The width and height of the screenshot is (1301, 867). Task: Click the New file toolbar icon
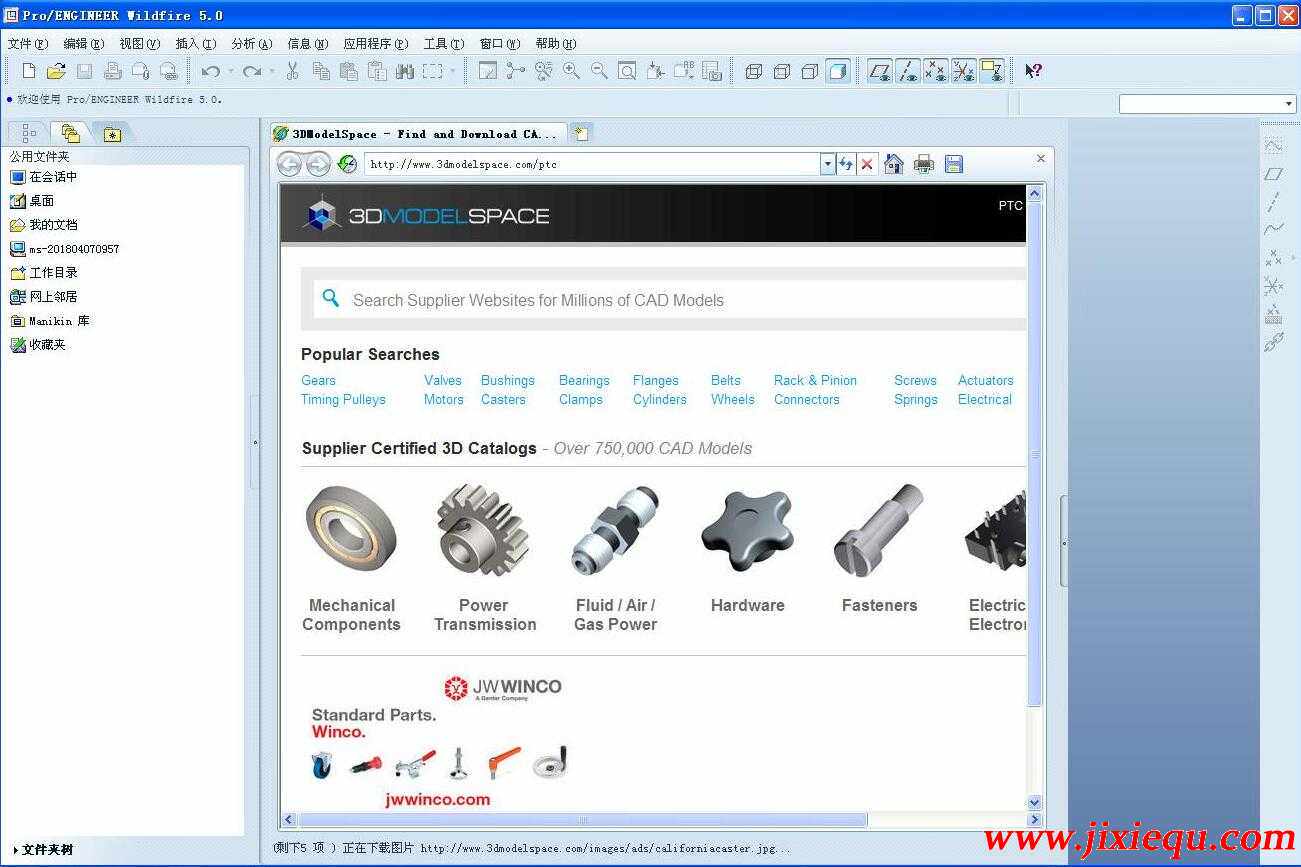coord(29,71)
